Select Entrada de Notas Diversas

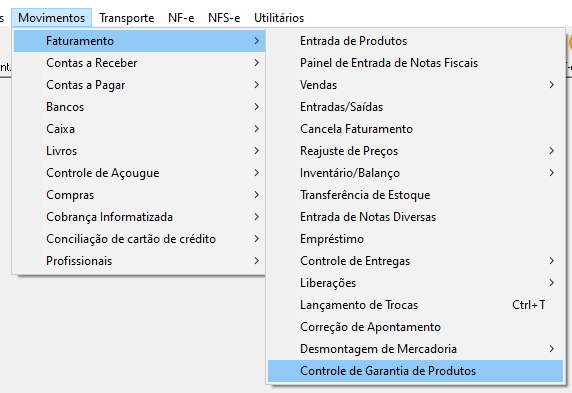[x=416, y=217]
